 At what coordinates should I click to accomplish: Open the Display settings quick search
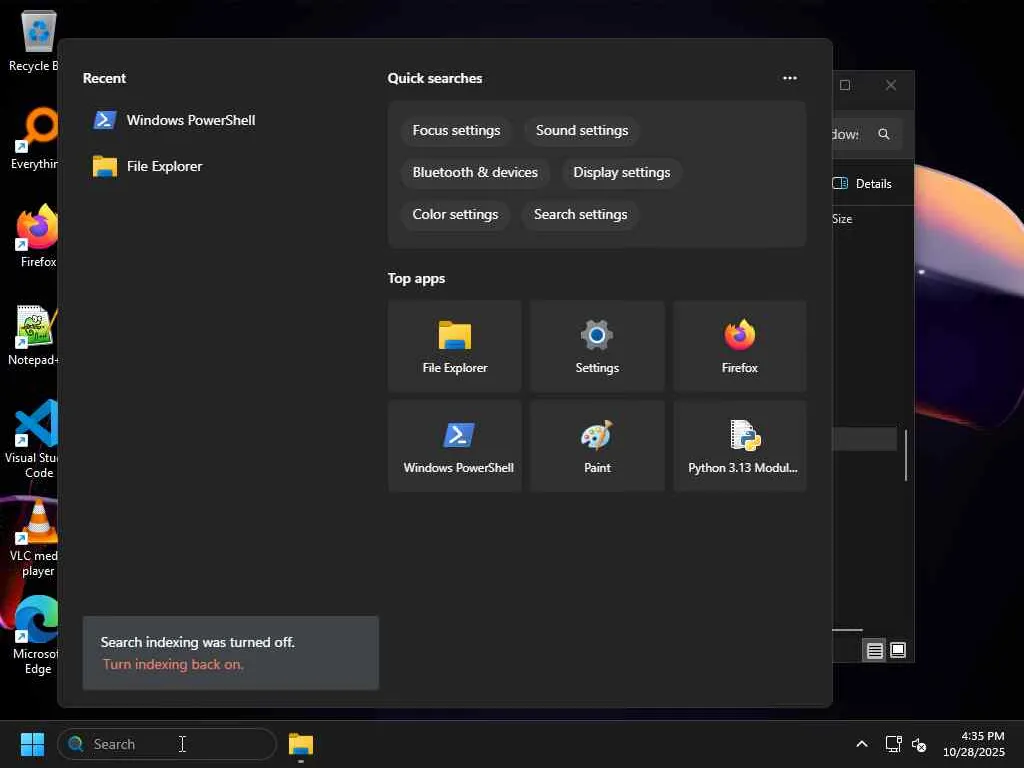coord(621,172)
